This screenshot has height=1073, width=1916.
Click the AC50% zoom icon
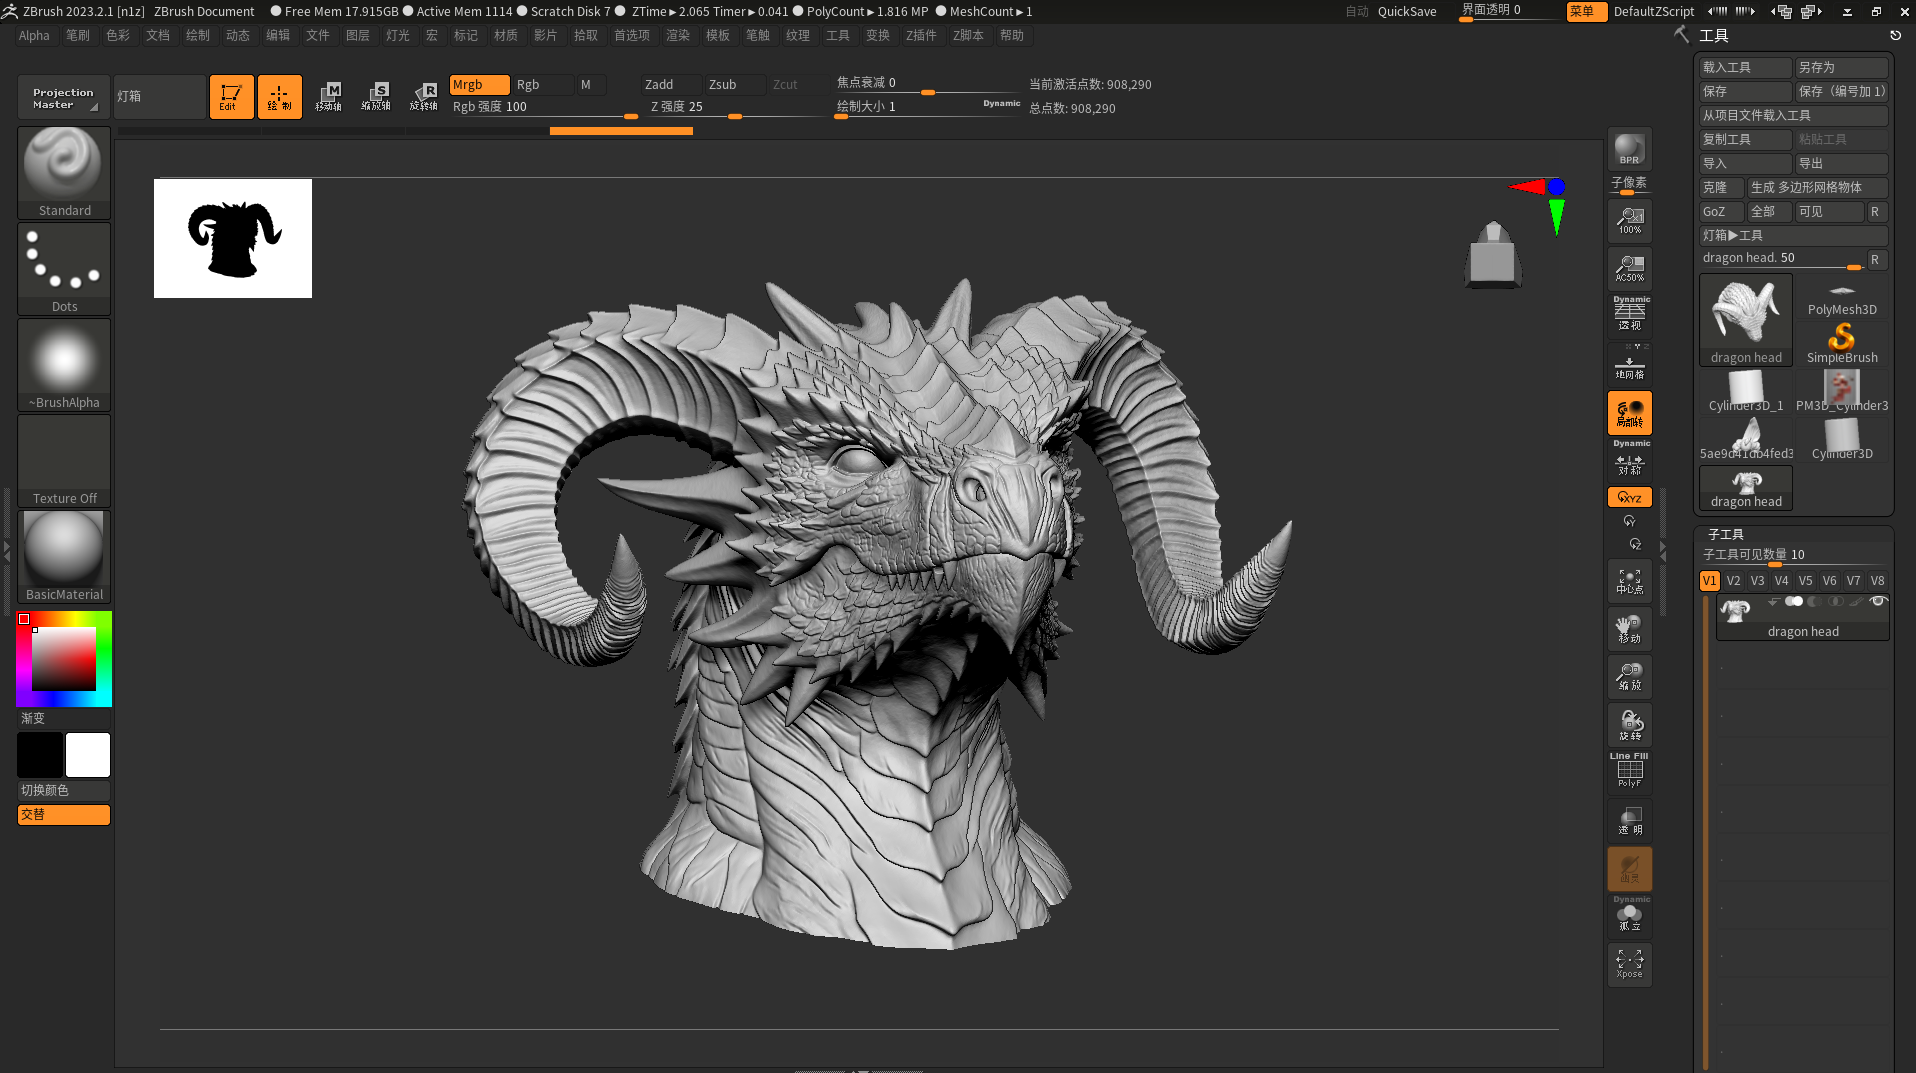coord(1629,268)
